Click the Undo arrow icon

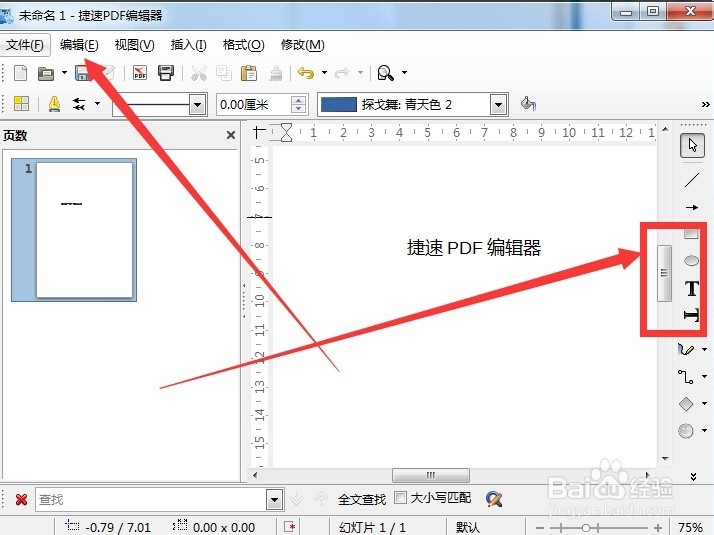pyautogui.click(x=306, y=73)
